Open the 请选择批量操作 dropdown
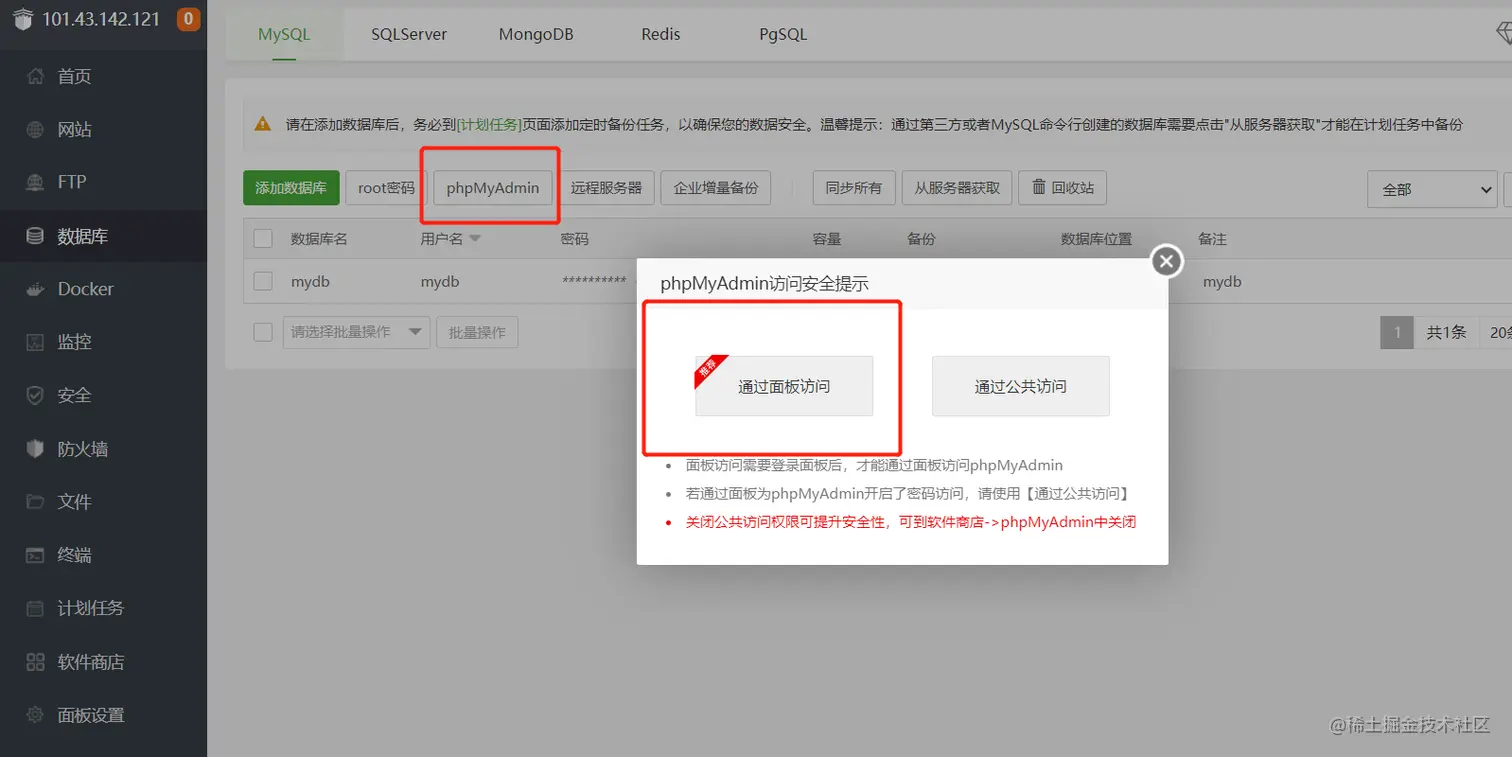 [x=356, y=332]
